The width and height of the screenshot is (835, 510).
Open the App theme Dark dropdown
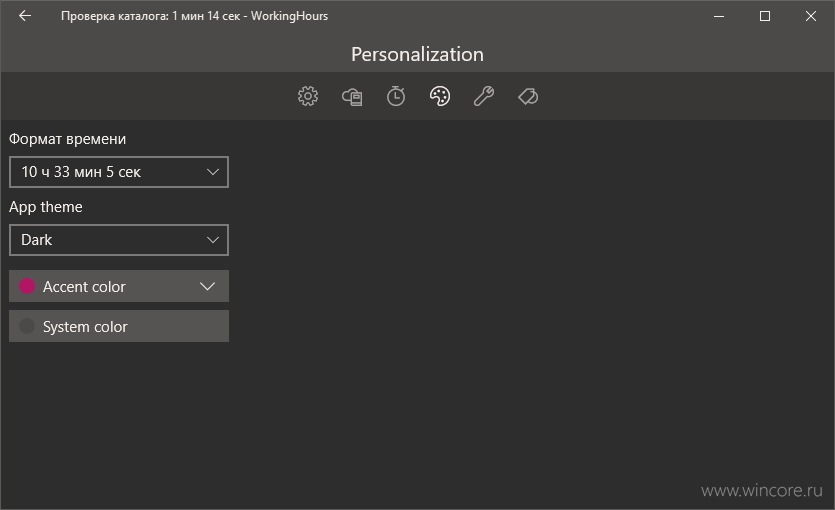coord(119,240)
